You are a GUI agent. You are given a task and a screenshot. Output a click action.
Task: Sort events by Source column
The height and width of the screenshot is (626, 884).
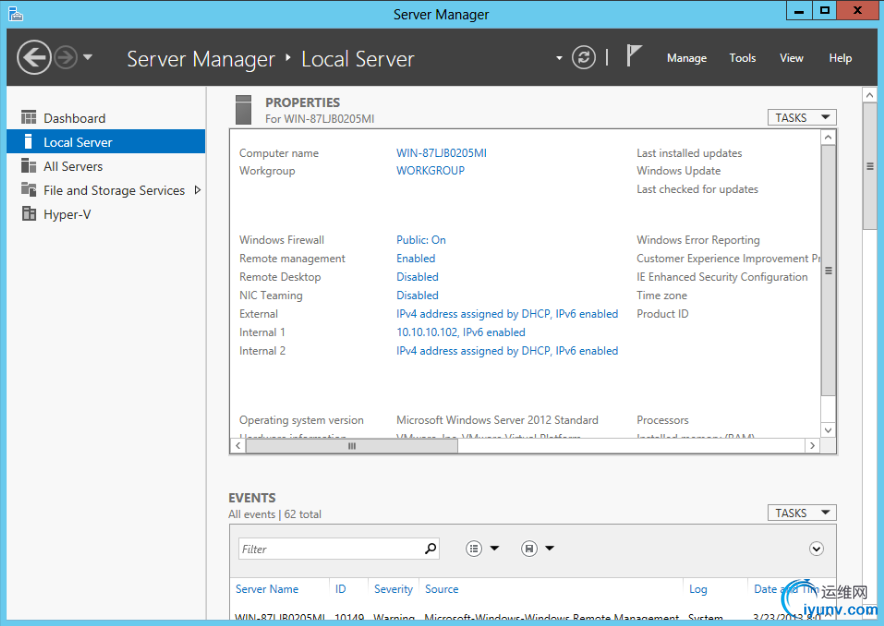[x=441, y=589]
